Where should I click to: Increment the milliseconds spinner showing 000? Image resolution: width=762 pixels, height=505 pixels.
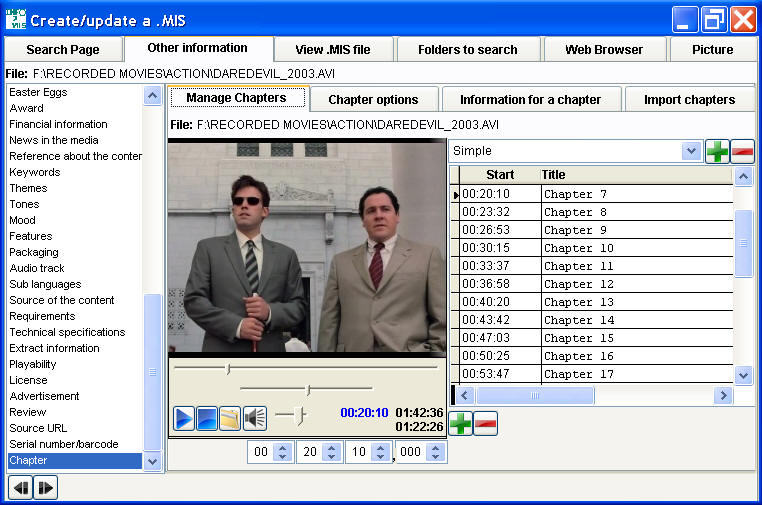tap(435, 448)
